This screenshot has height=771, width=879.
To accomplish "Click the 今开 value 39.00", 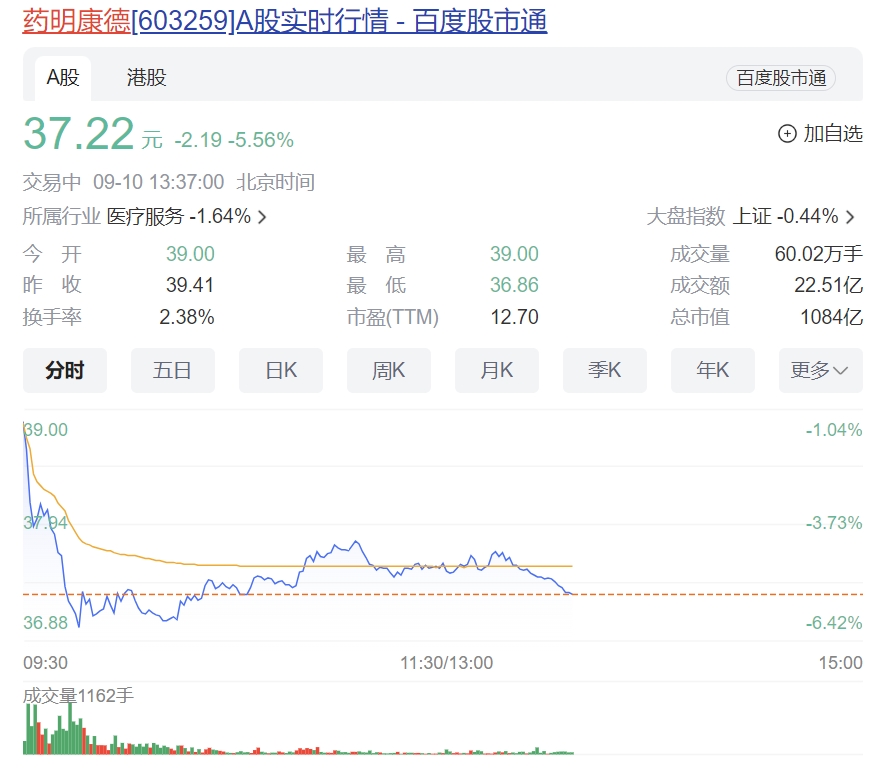I will [190, 254].
